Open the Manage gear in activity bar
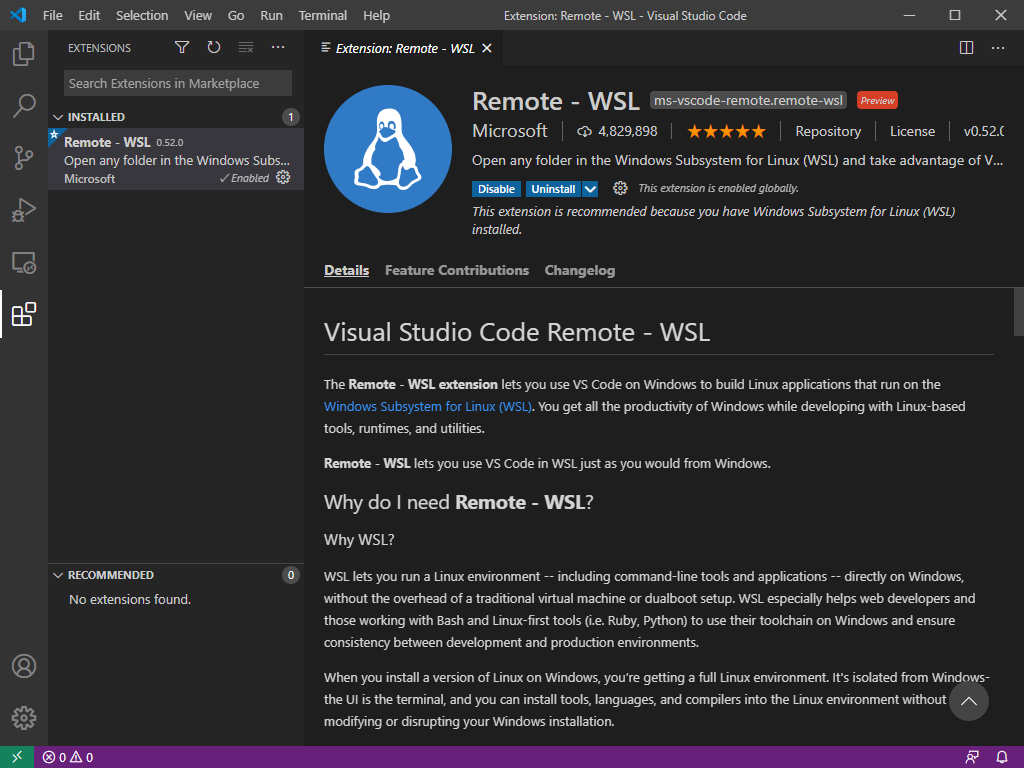The width and height of the screenshot is (1024, 768). click(x=24, y=718)
